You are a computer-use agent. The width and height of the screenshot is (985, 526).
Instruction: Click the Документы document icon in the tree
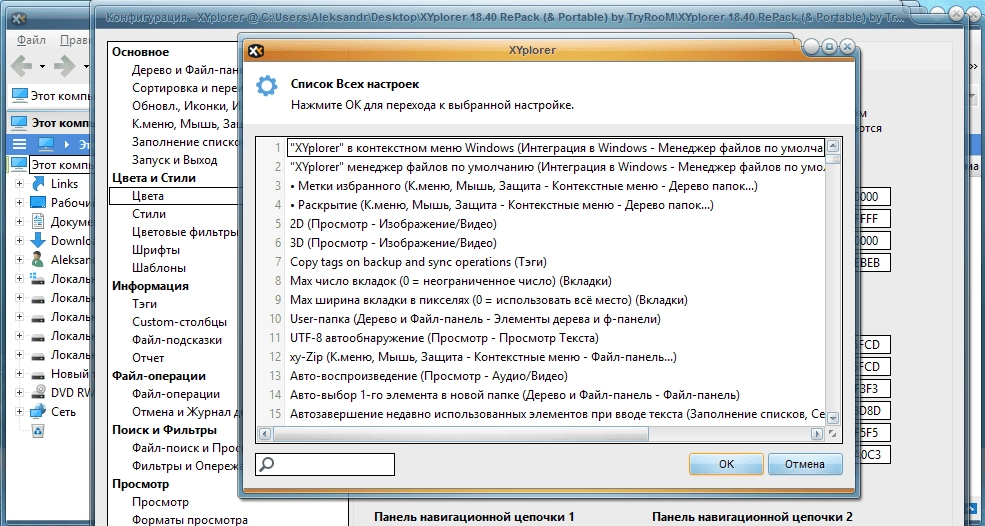[x=38, y=221]
